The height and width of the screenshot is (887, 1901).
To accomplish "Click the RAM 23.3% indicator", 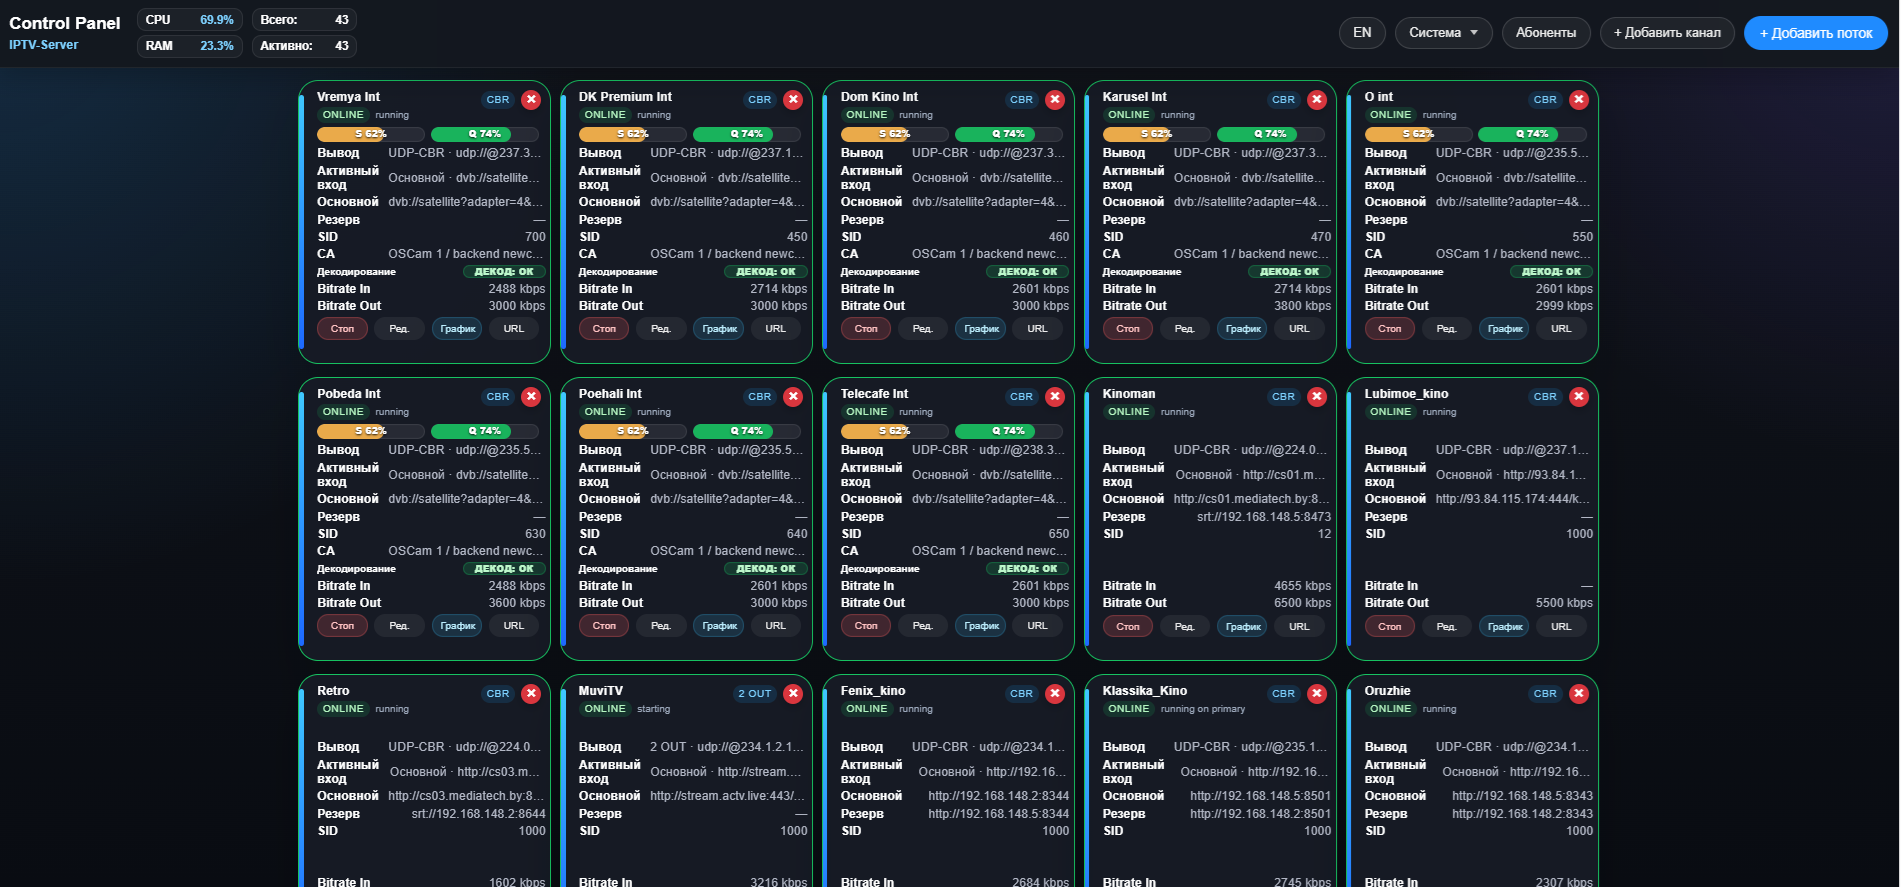I will click(190, 46).
